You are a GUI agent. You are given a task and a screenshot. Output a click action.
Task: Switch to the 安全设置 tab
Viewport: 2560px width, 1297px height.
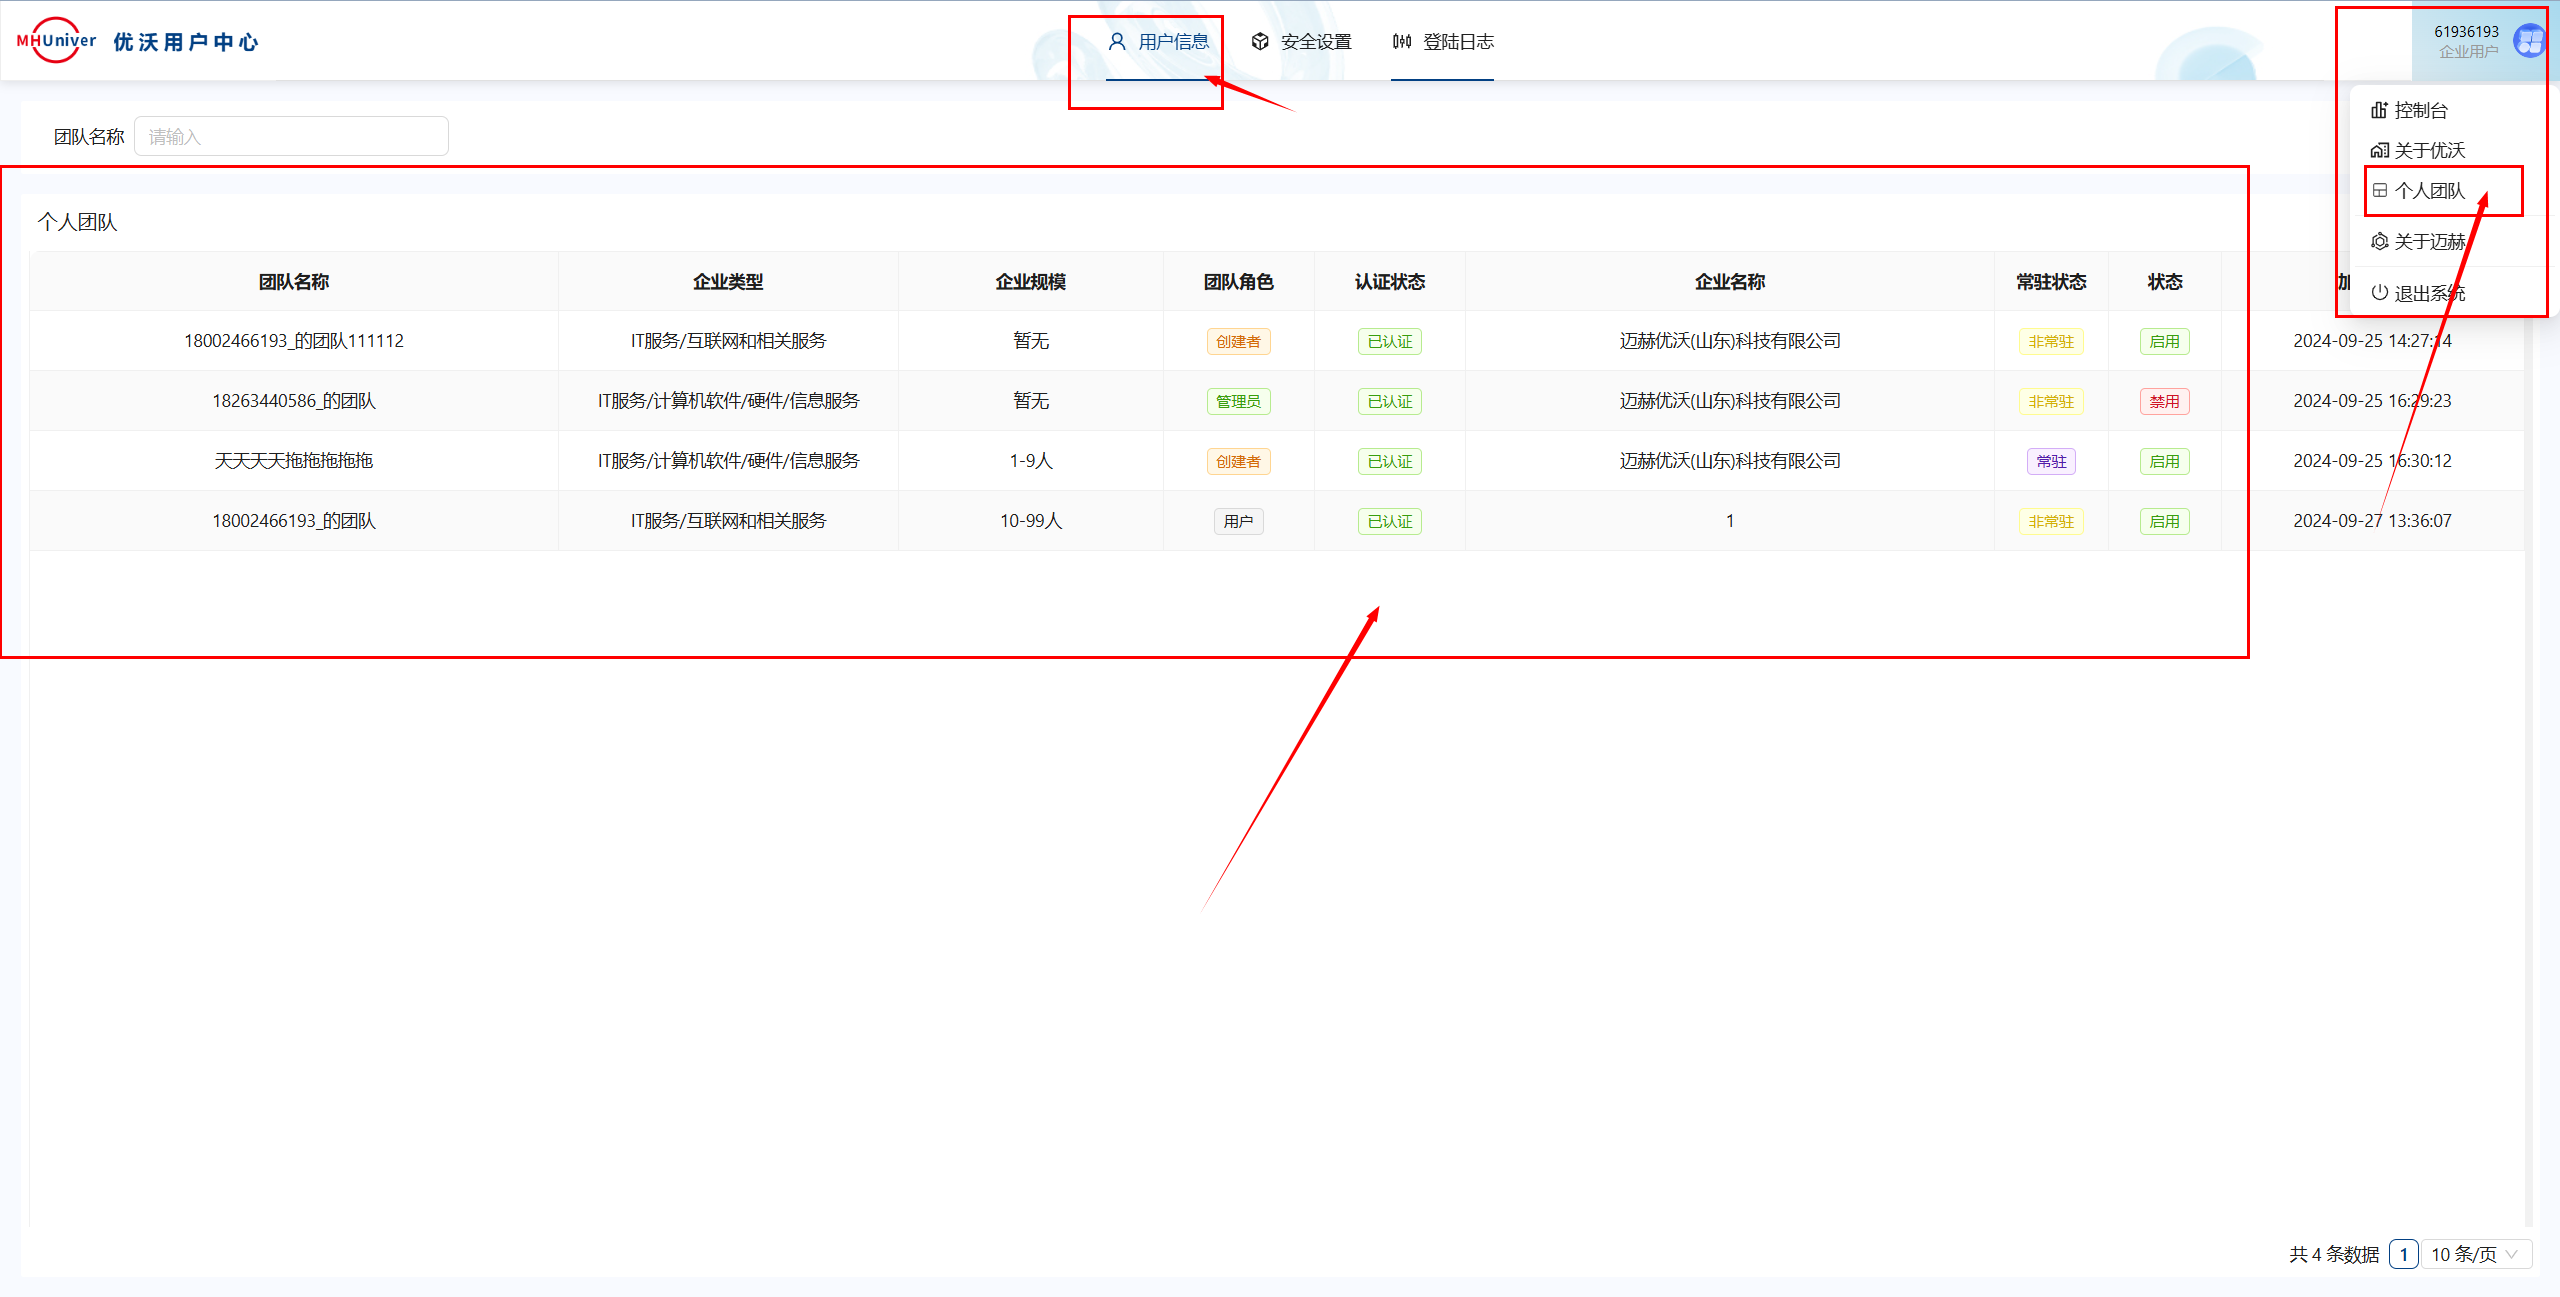click(x=1315, y=42)
